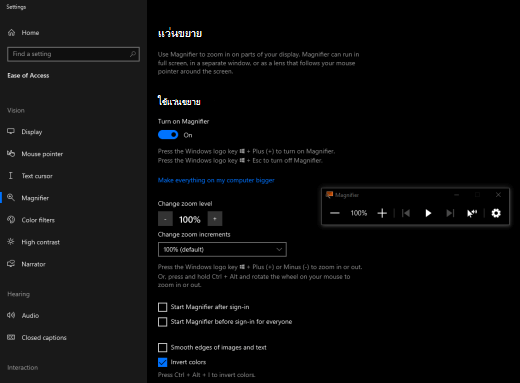Image resolution: width=520 pixels, height=383 pixels.
Task: Open Make everything on my computer bigger link
Action: point(216,180)
